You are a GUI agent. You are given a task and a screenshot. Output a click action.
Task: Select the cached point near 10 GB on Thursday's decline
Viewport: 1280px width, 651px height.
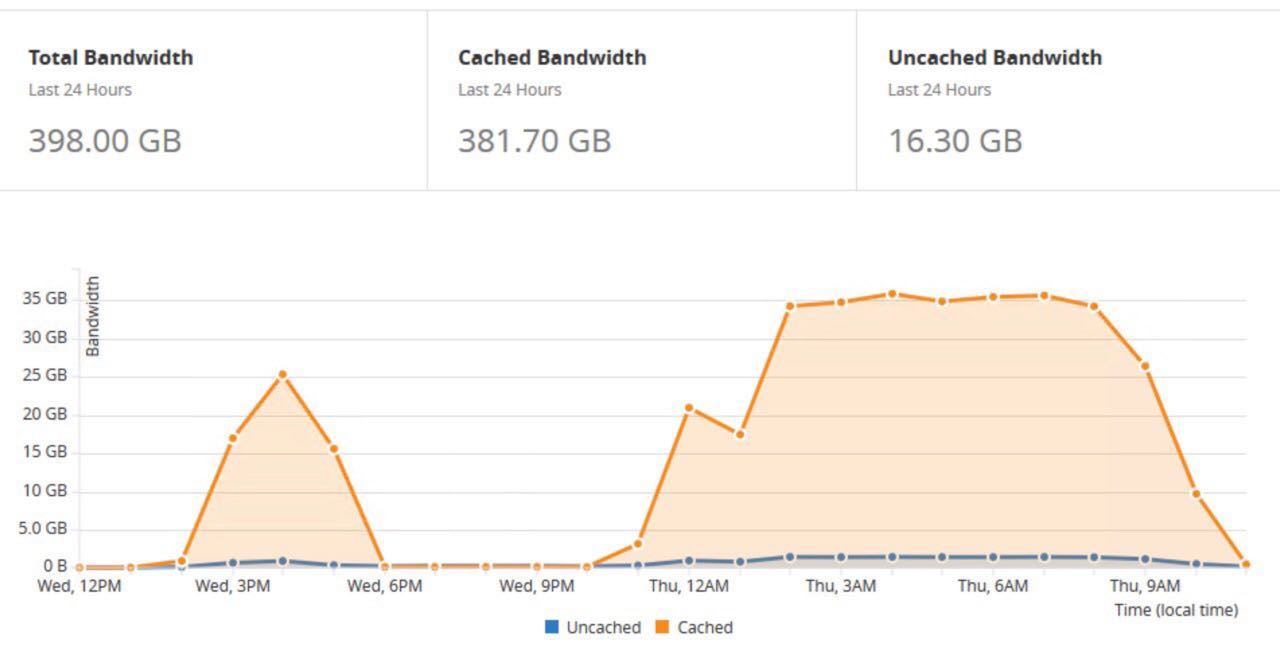point(1196,494)
